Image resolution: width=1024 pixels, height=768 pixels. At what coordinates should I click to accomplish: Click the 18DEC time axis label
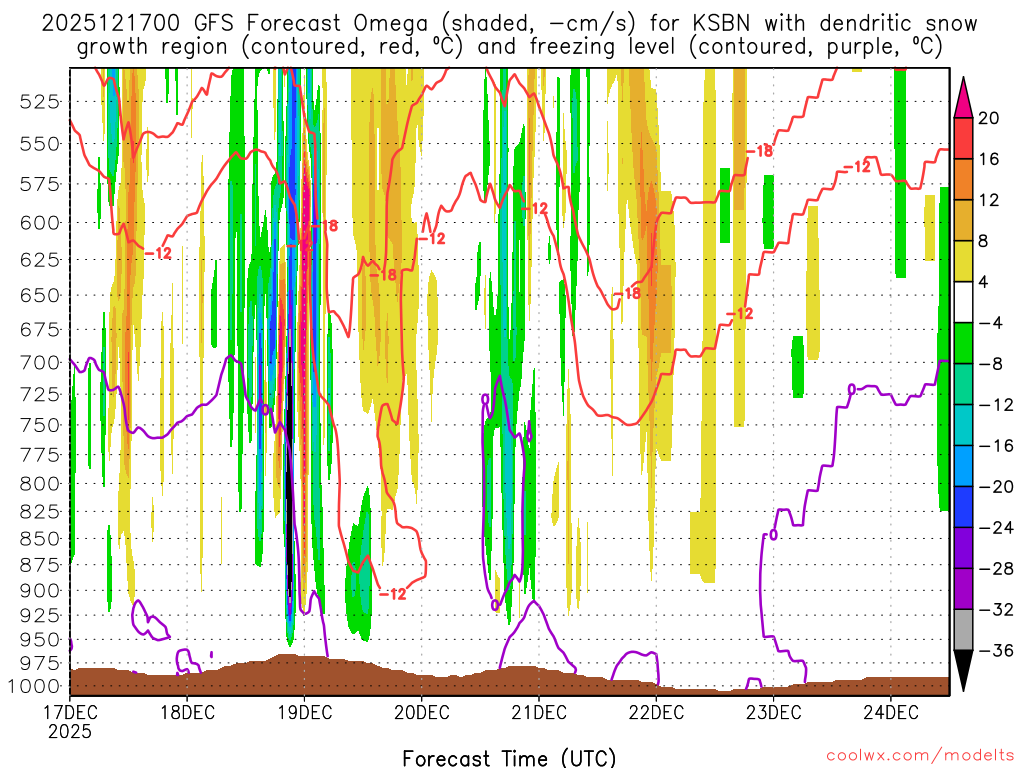tap(187, 712)
